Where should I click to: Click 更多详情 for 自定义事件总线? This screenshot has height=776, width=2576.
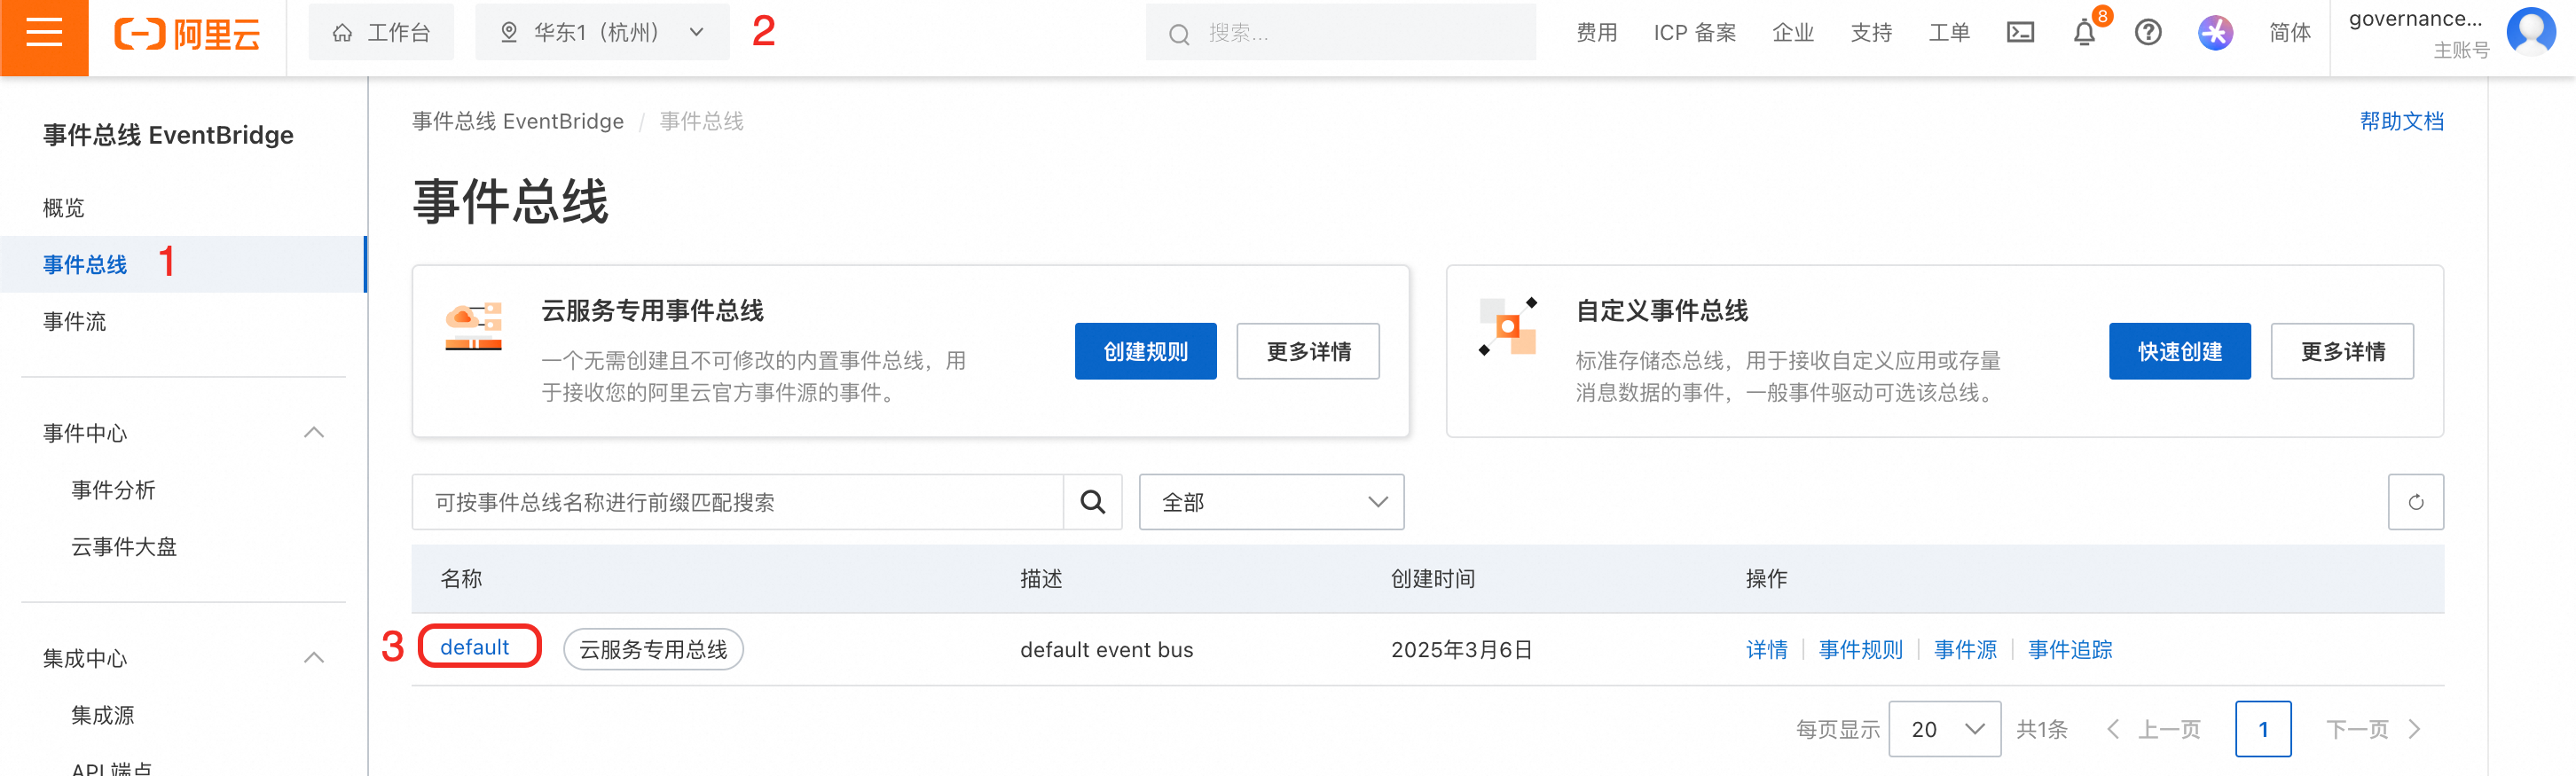click(2342, 351)
